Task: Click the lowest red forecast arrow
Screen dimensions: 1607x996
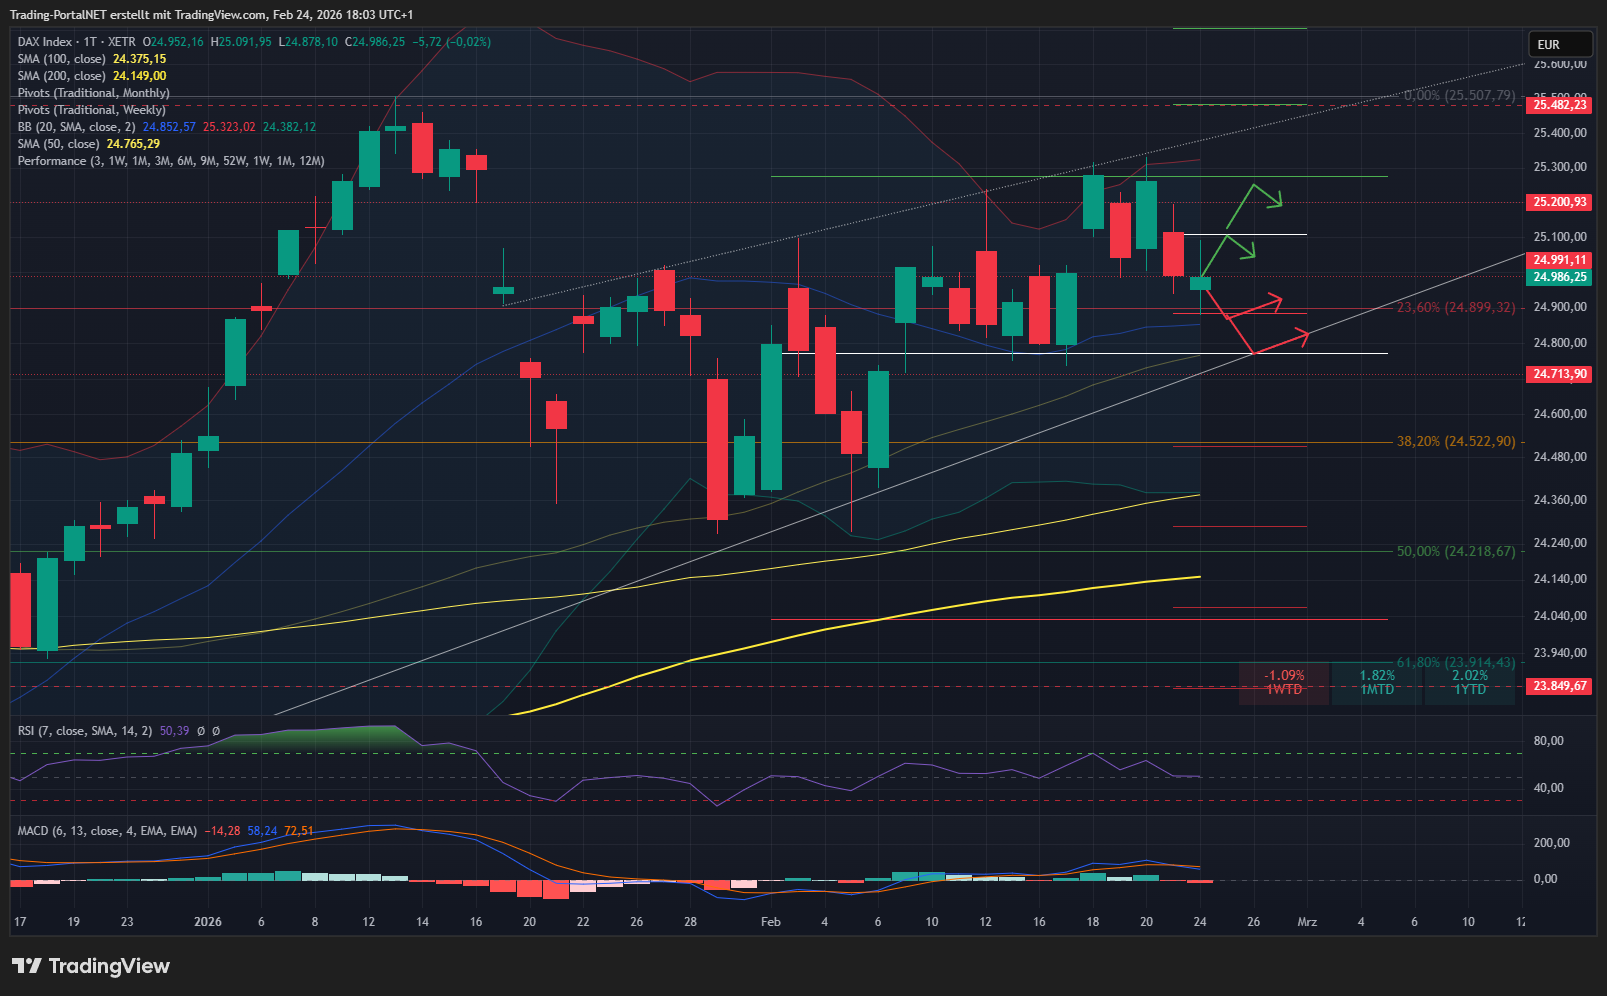Action: (x=1280, y=341)
